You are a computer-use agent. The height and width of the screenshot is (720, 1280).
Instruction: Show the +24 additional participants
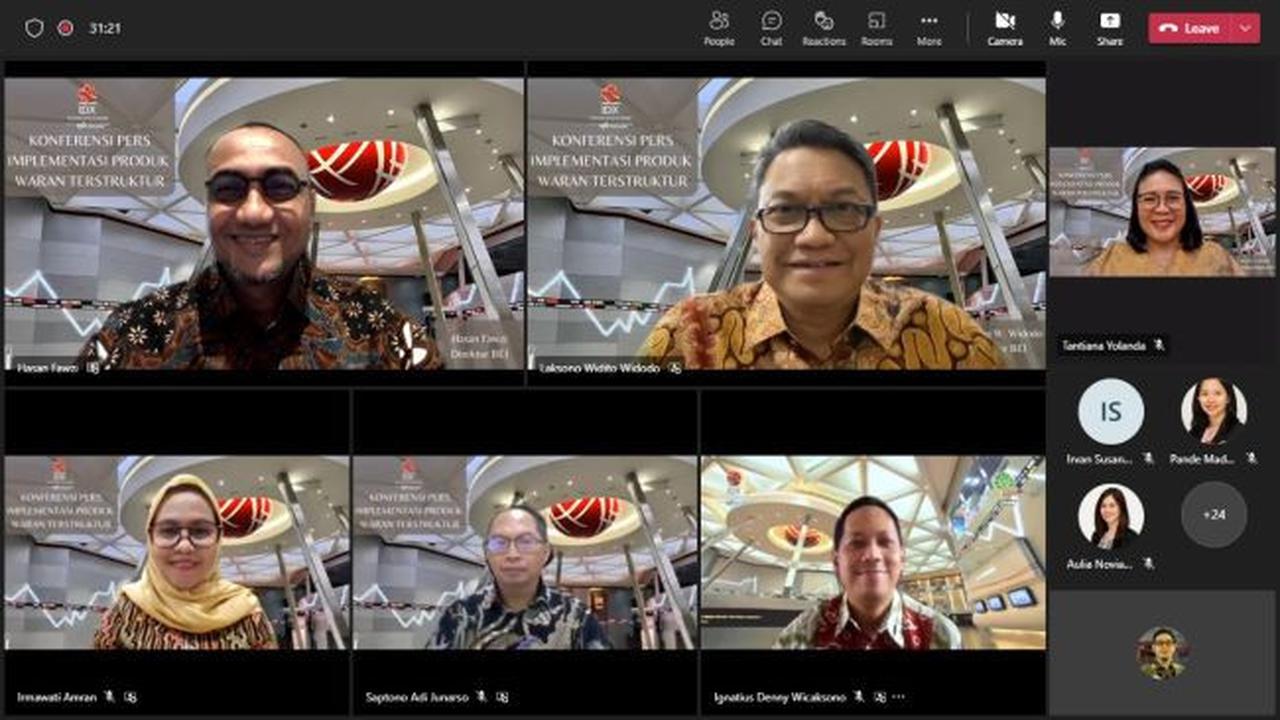[x=1214, y=515]
